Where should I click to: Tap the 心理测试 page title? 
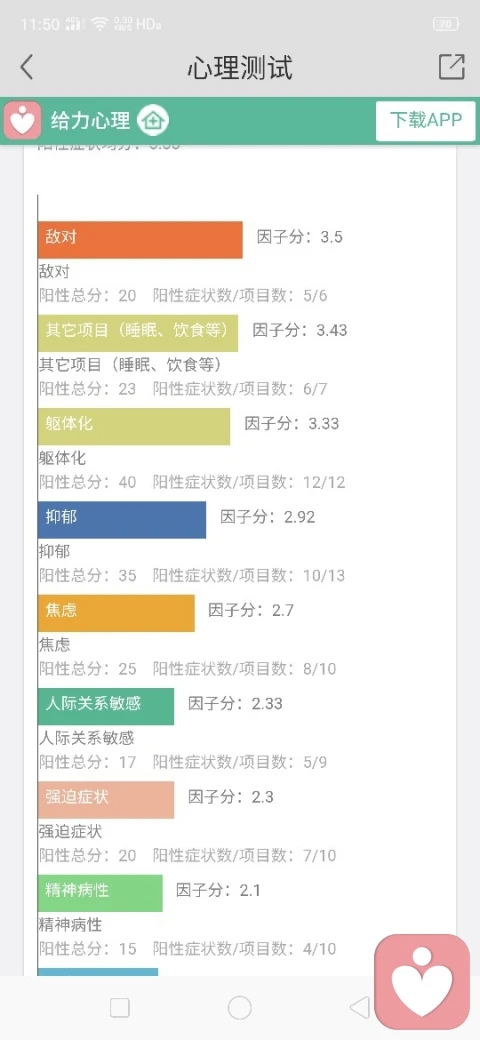pos(239,68)
